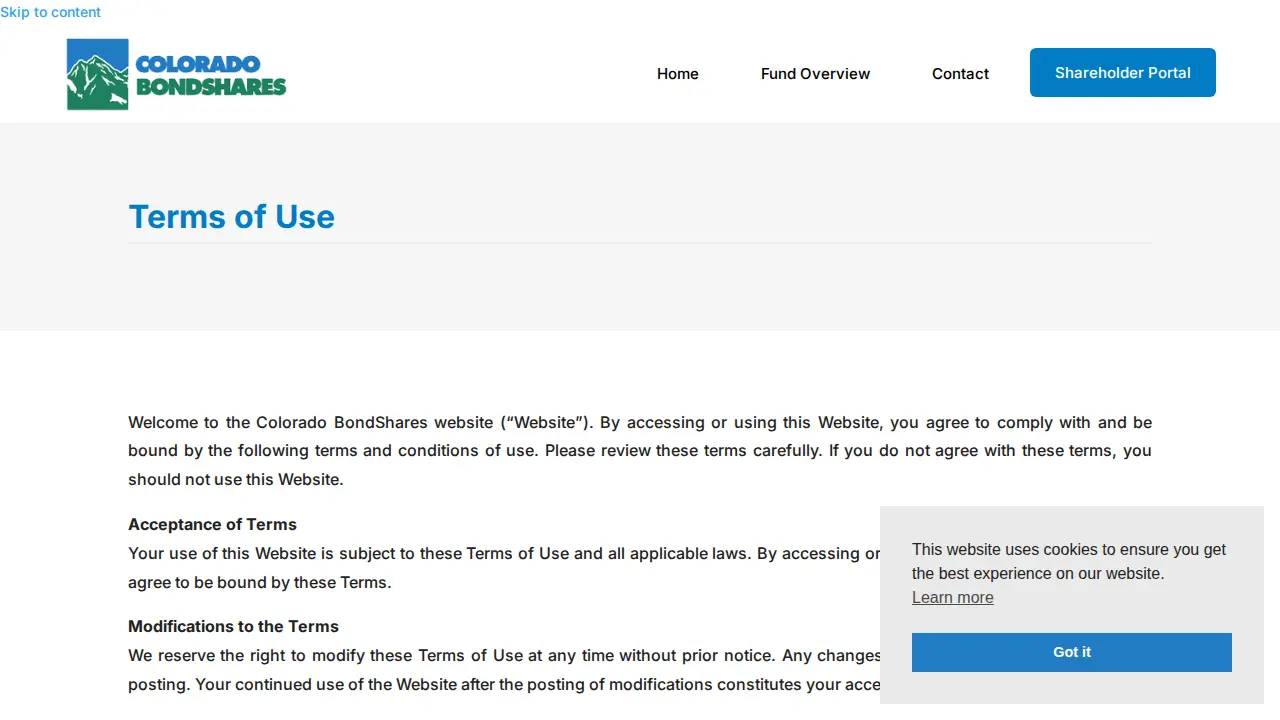Click the 'agree to be bound by these Terms' line
Viewport: 1280px width, 720px height.
pos(260,582)
